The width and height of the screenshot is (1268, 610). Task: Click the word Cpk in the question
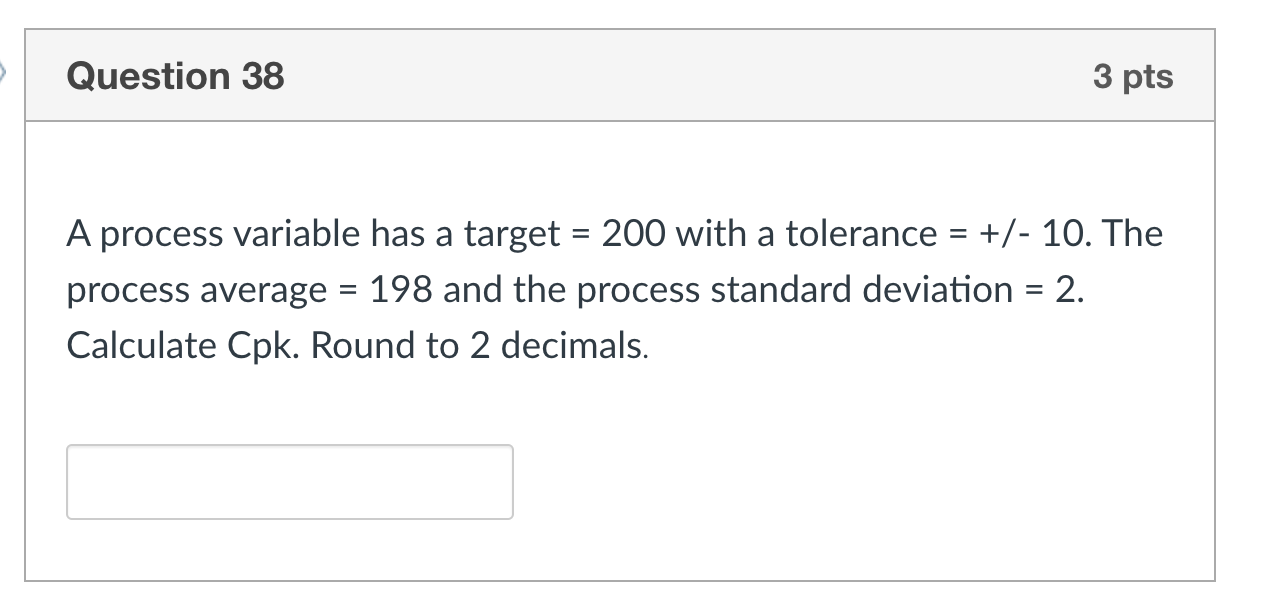[257, 345]
